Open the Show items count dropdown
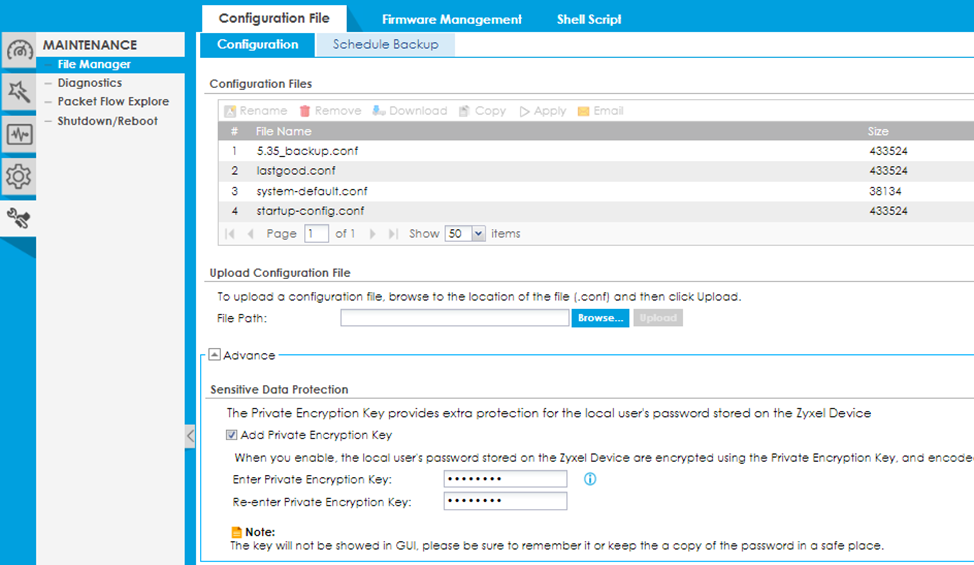The height and width of the screenshot is (565, 974). [x=478, y=234]
